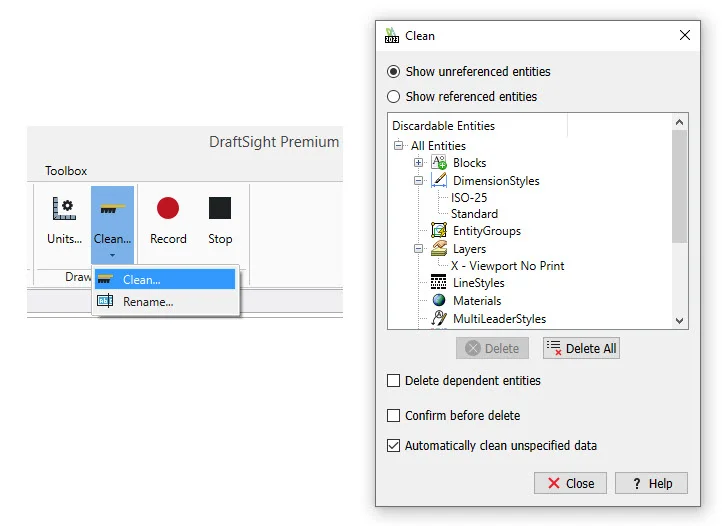Screen dimensions: 722x526
Task: Click the Materials globe icon in the tree
Action: pos(439,300)
